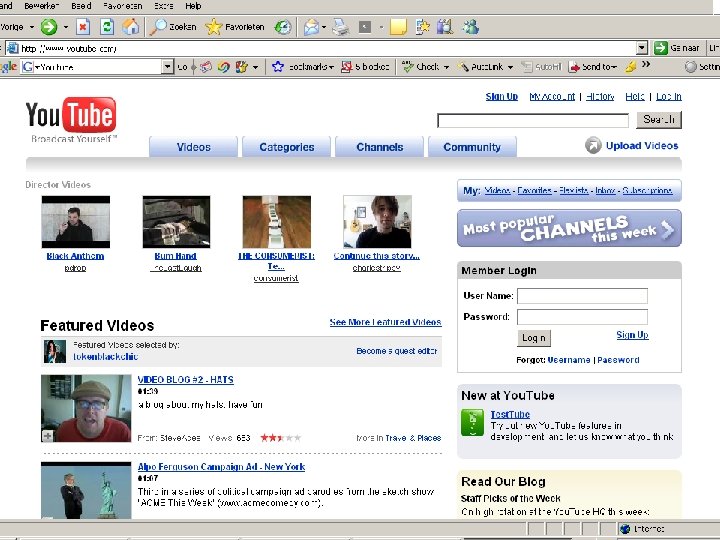Click the green Ga naar go button
Image resolution: width=720 pixels, height=540 pixels.
pos(677,48)
